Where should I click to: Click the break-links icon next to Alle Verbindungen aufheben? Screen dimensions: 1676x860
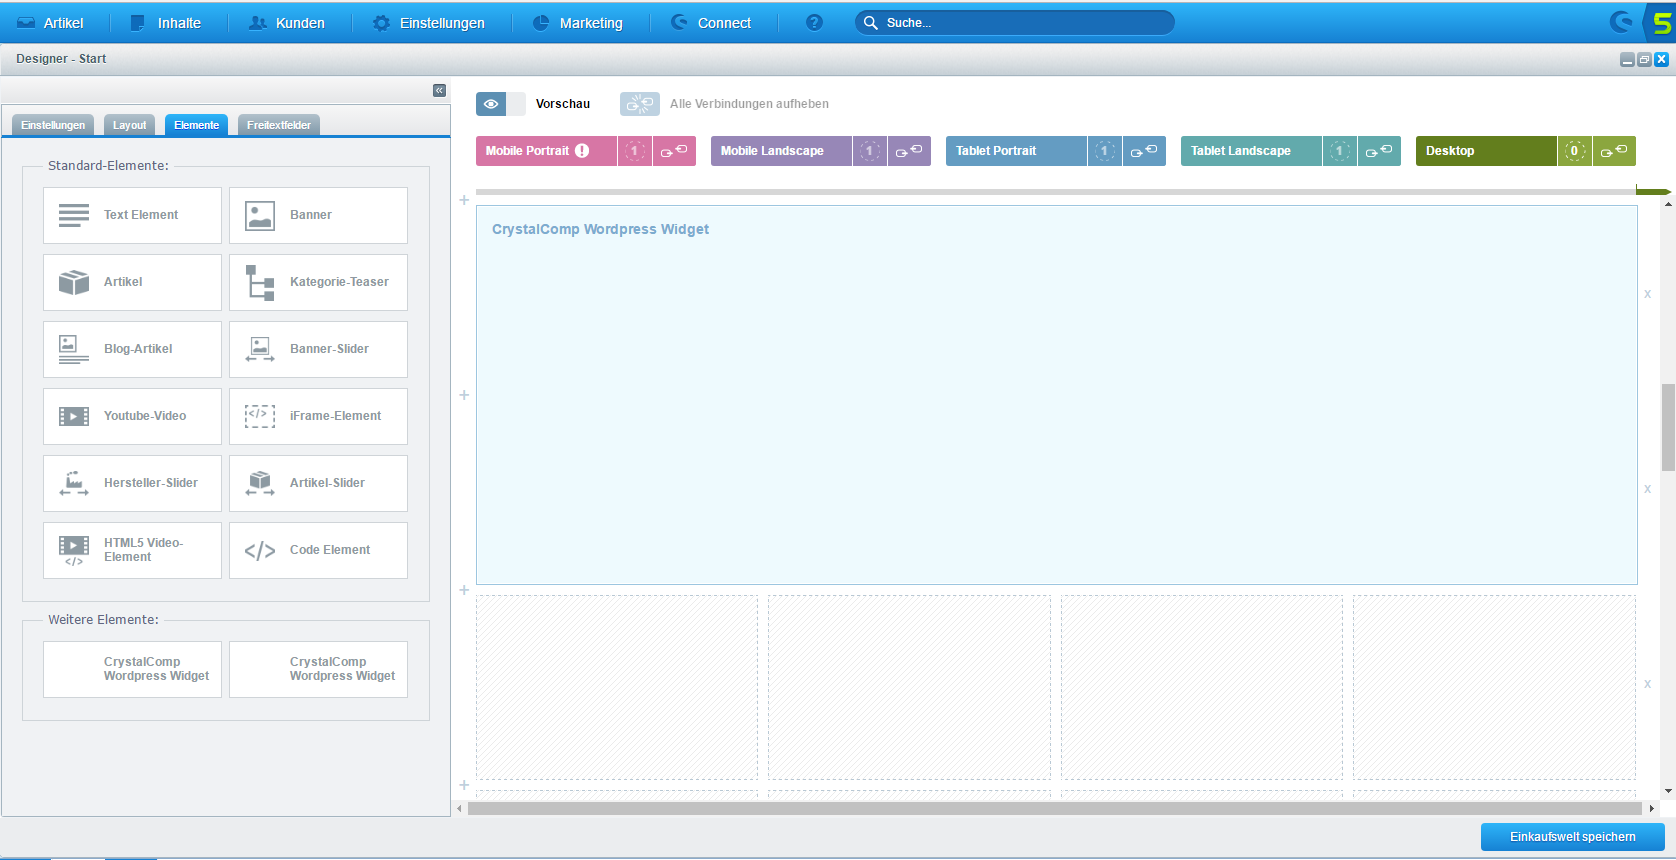(x=640, y=104)
